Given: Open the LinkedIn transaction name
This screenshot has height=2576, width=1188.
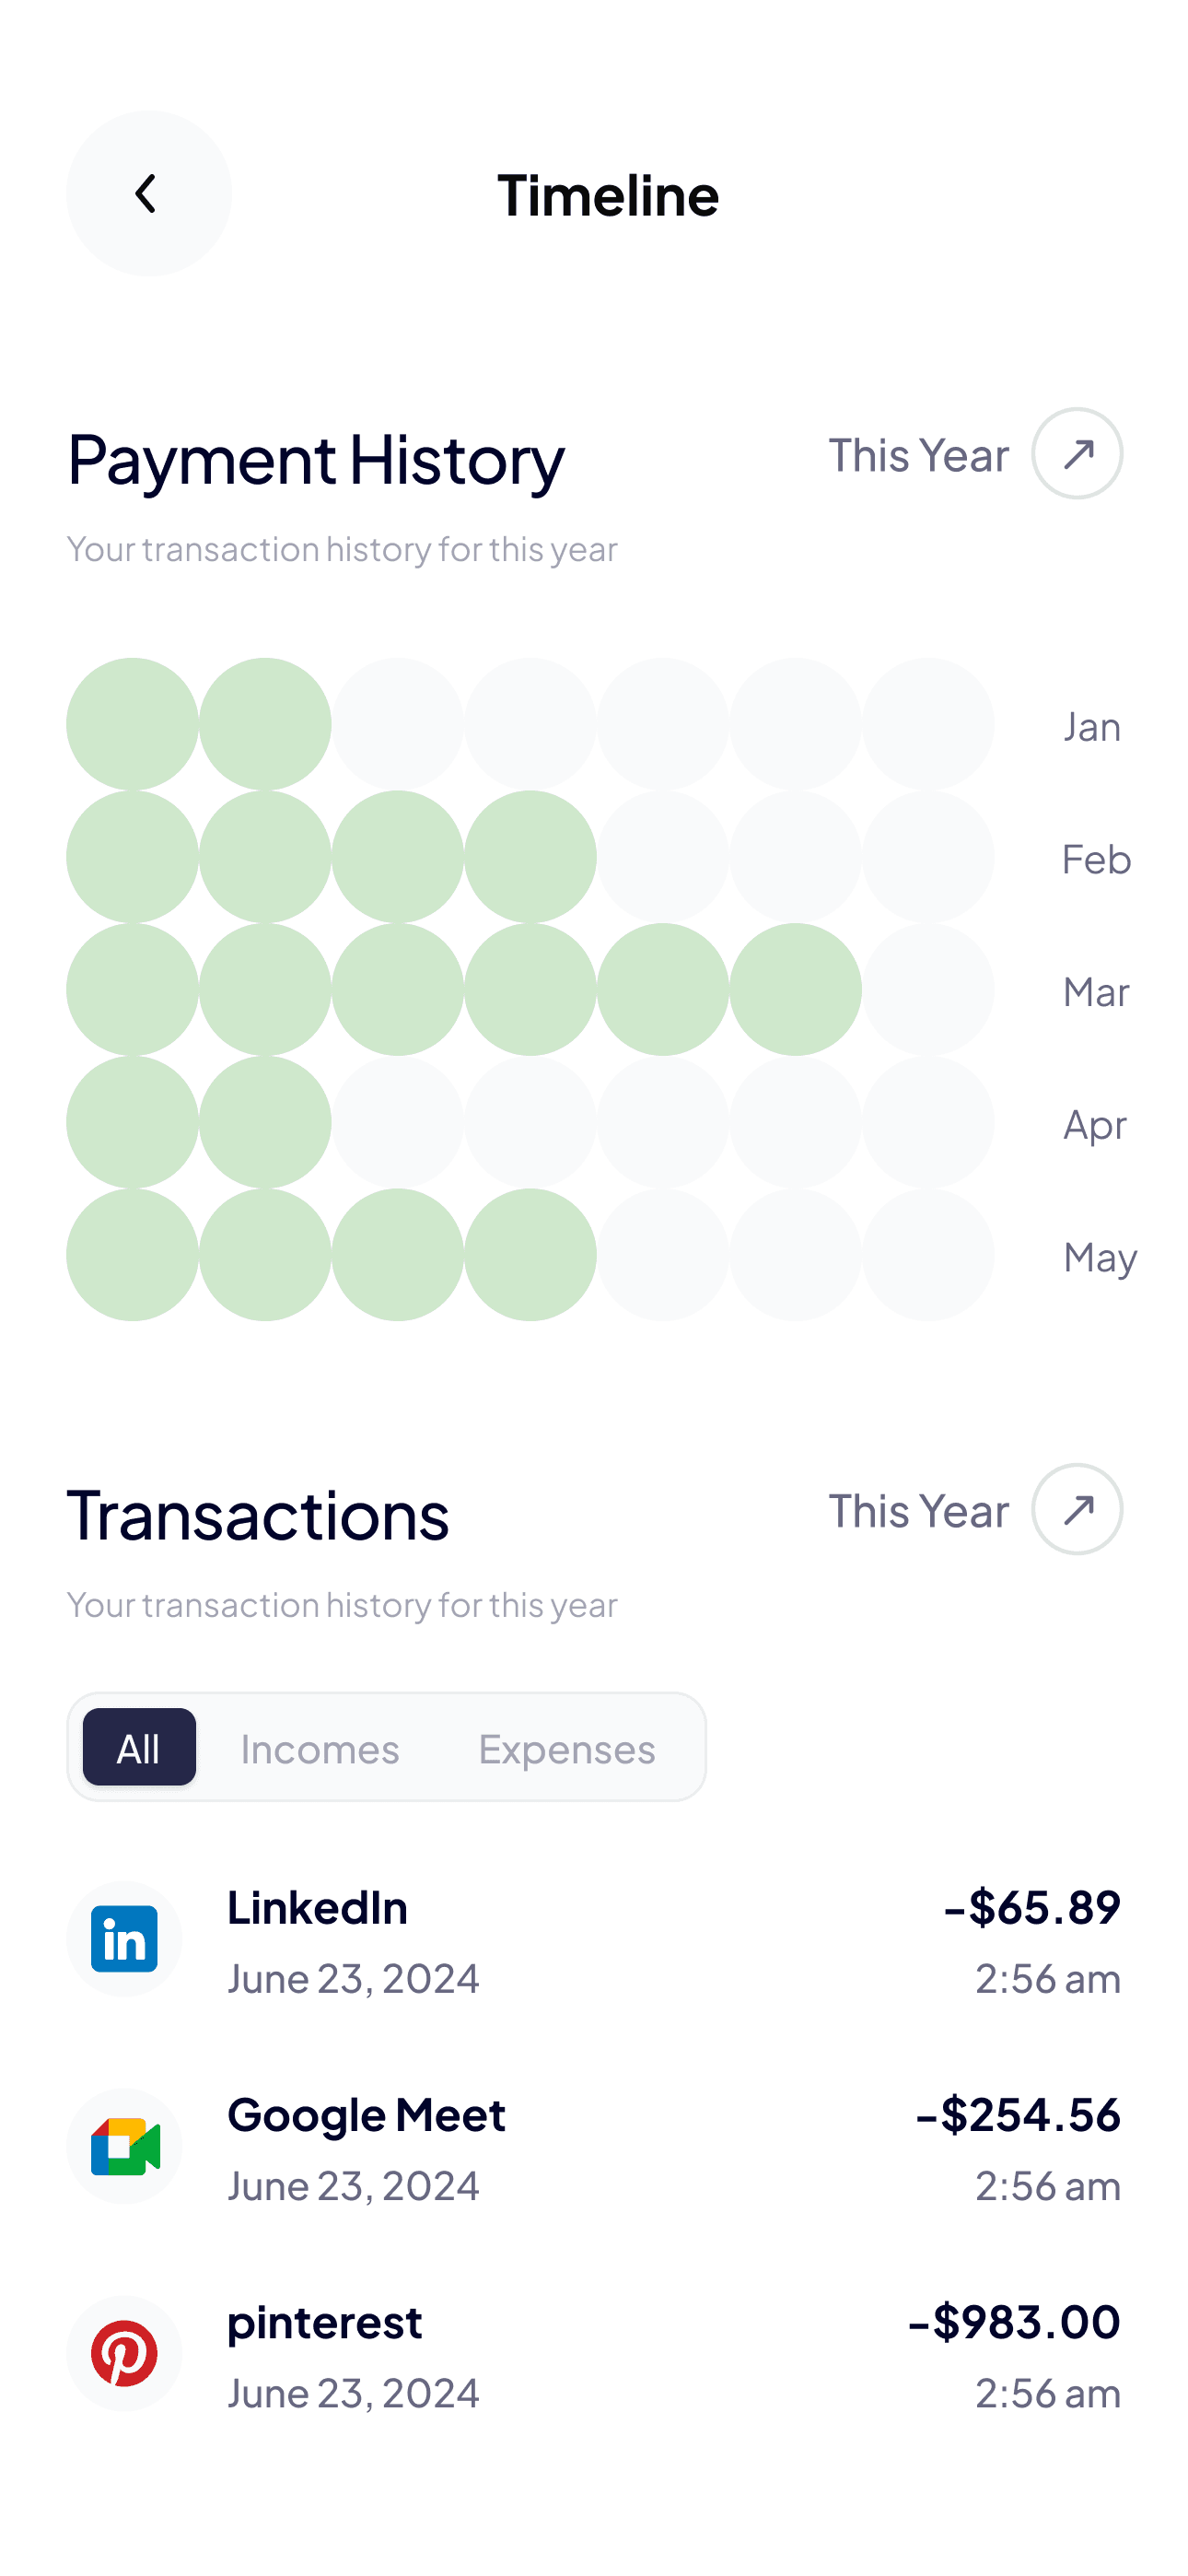Looking at the screenshot, I should (317, 1908).
